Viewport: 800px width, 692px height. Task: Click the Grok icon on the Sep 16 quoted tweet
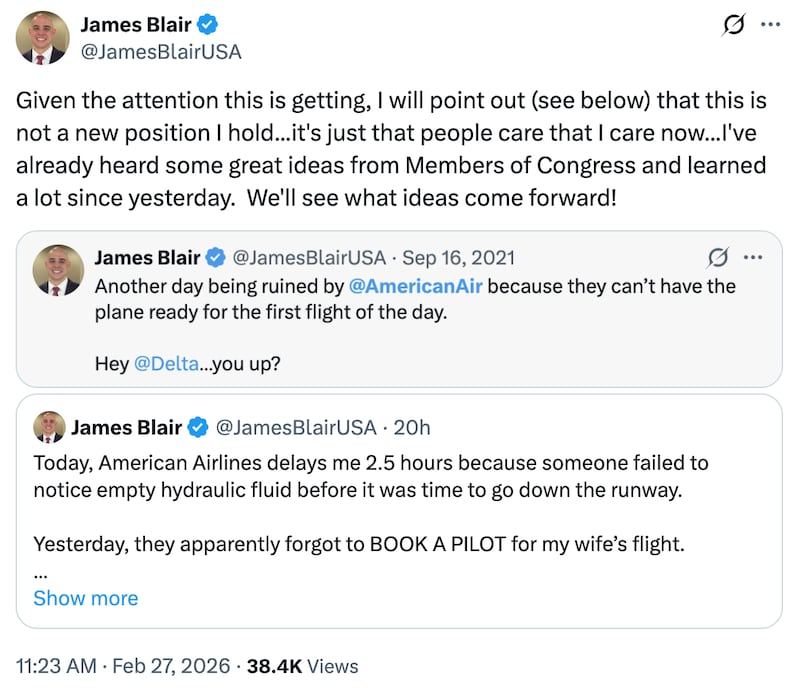[716, 258]
